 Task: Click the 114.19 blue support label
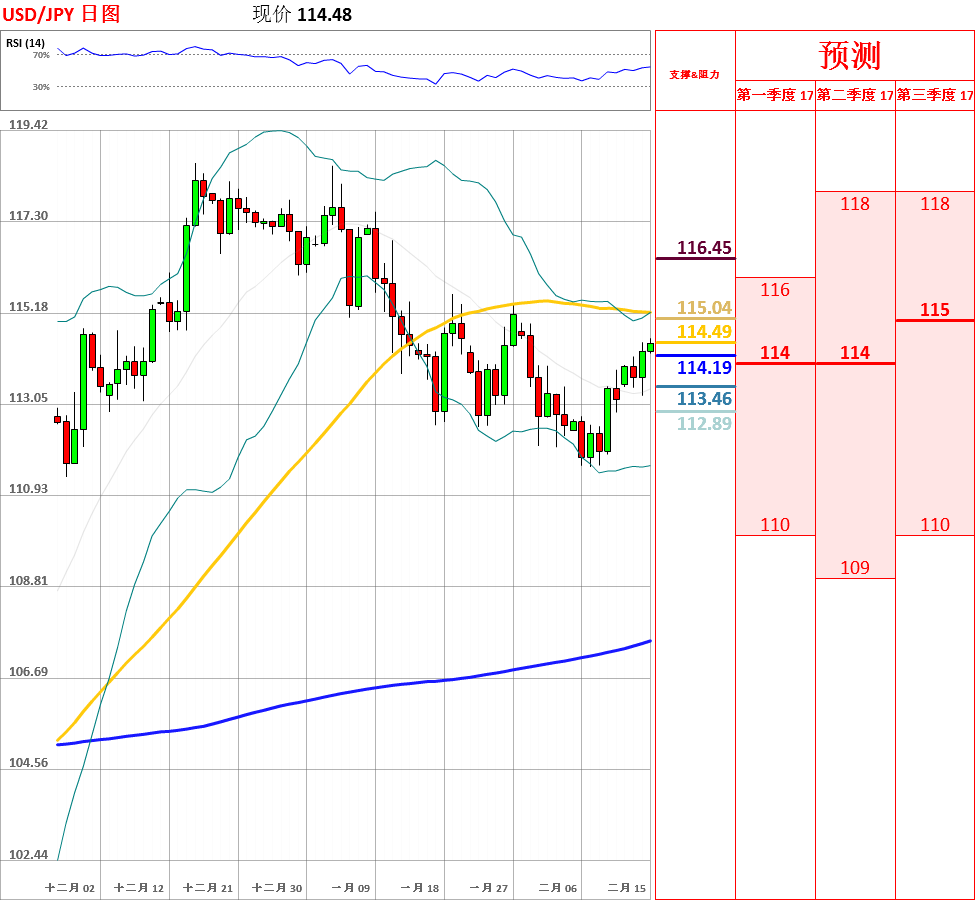[x=704, y=368]
